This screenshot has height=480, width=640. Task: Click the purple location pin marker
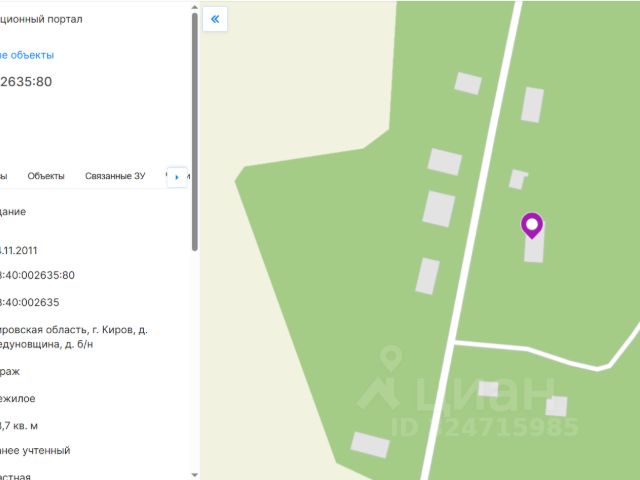pos(532,225)
